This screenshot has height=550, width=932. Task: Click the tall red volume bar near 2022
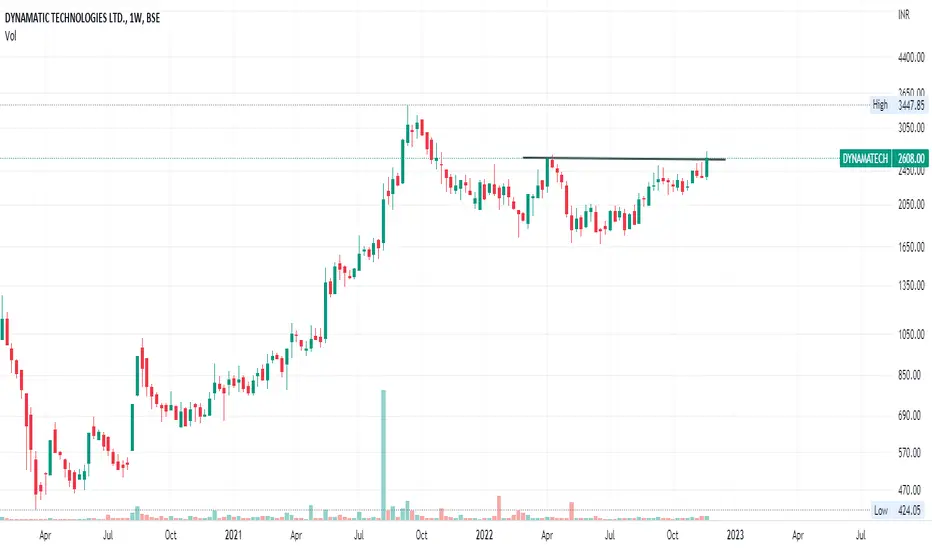(499, 508)
